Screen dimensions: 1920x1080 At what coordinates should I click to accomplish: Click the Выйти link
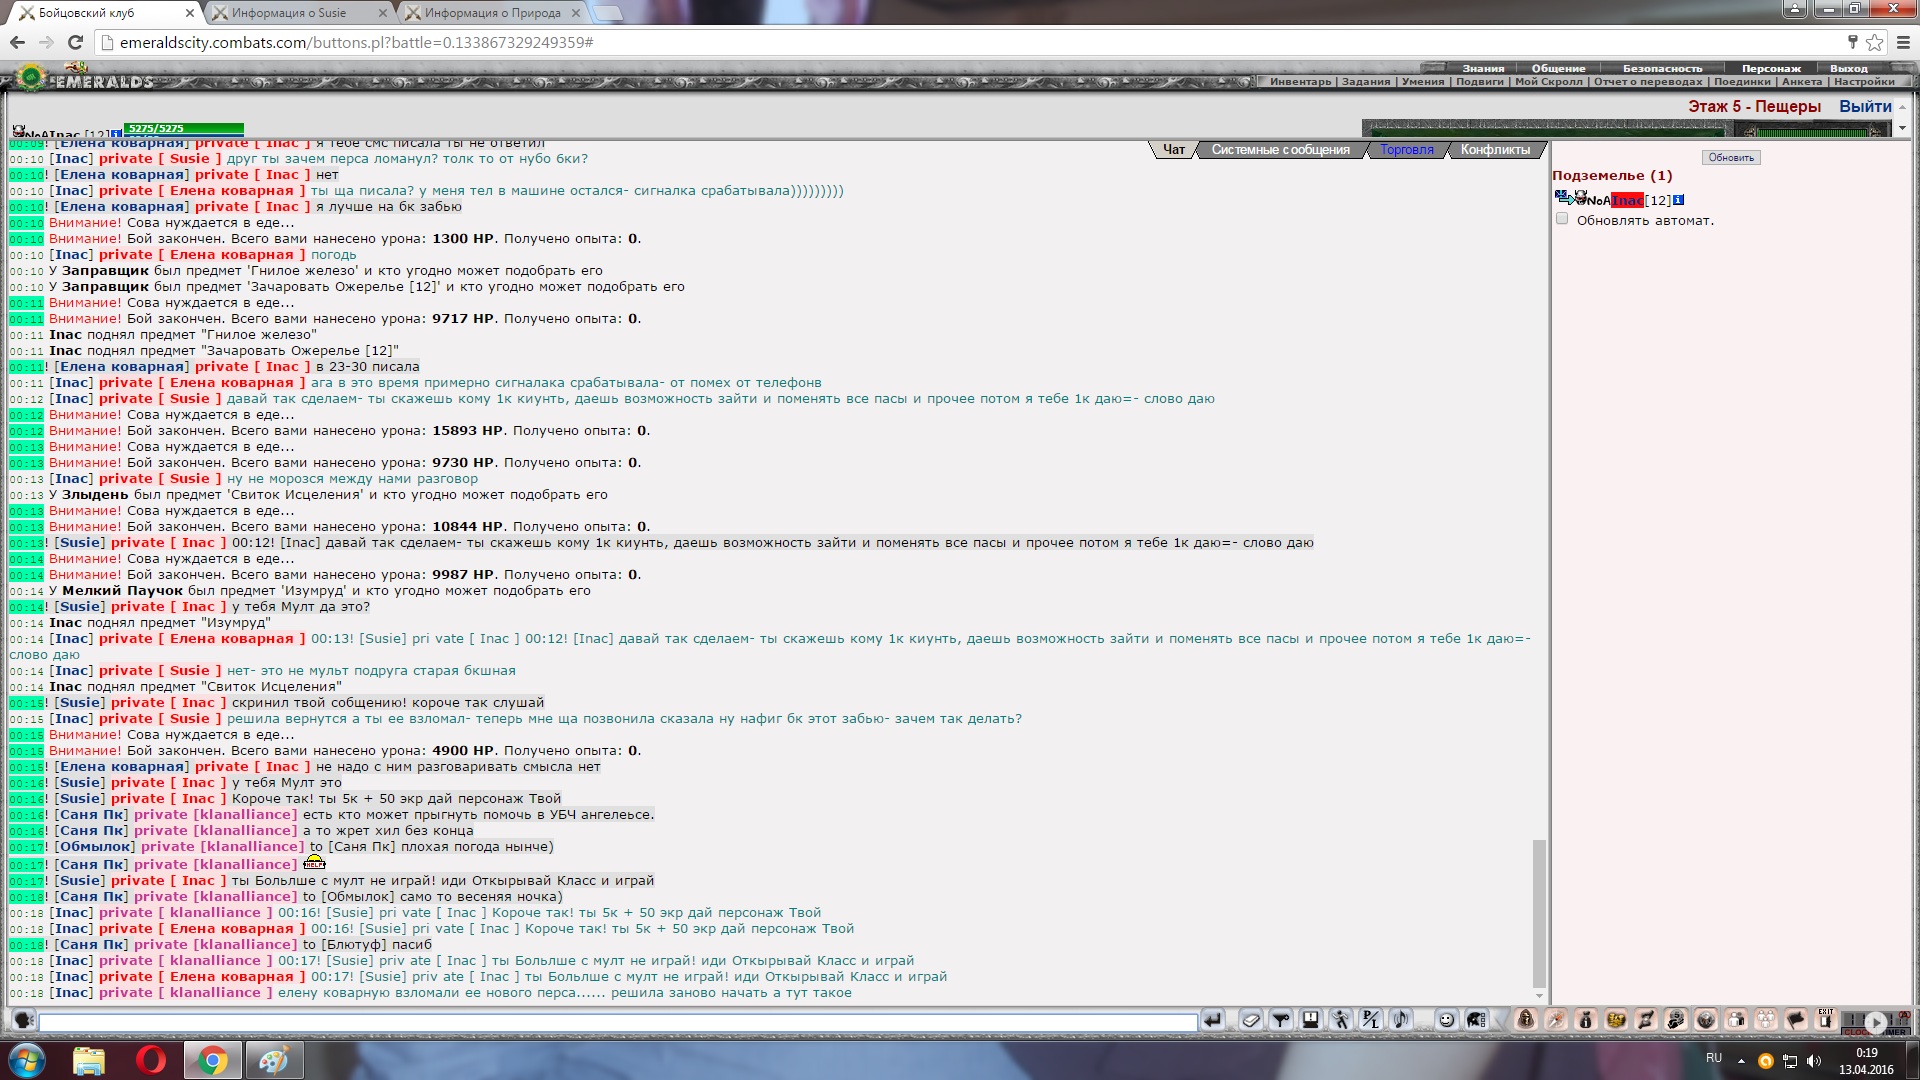coord(1864,106)
